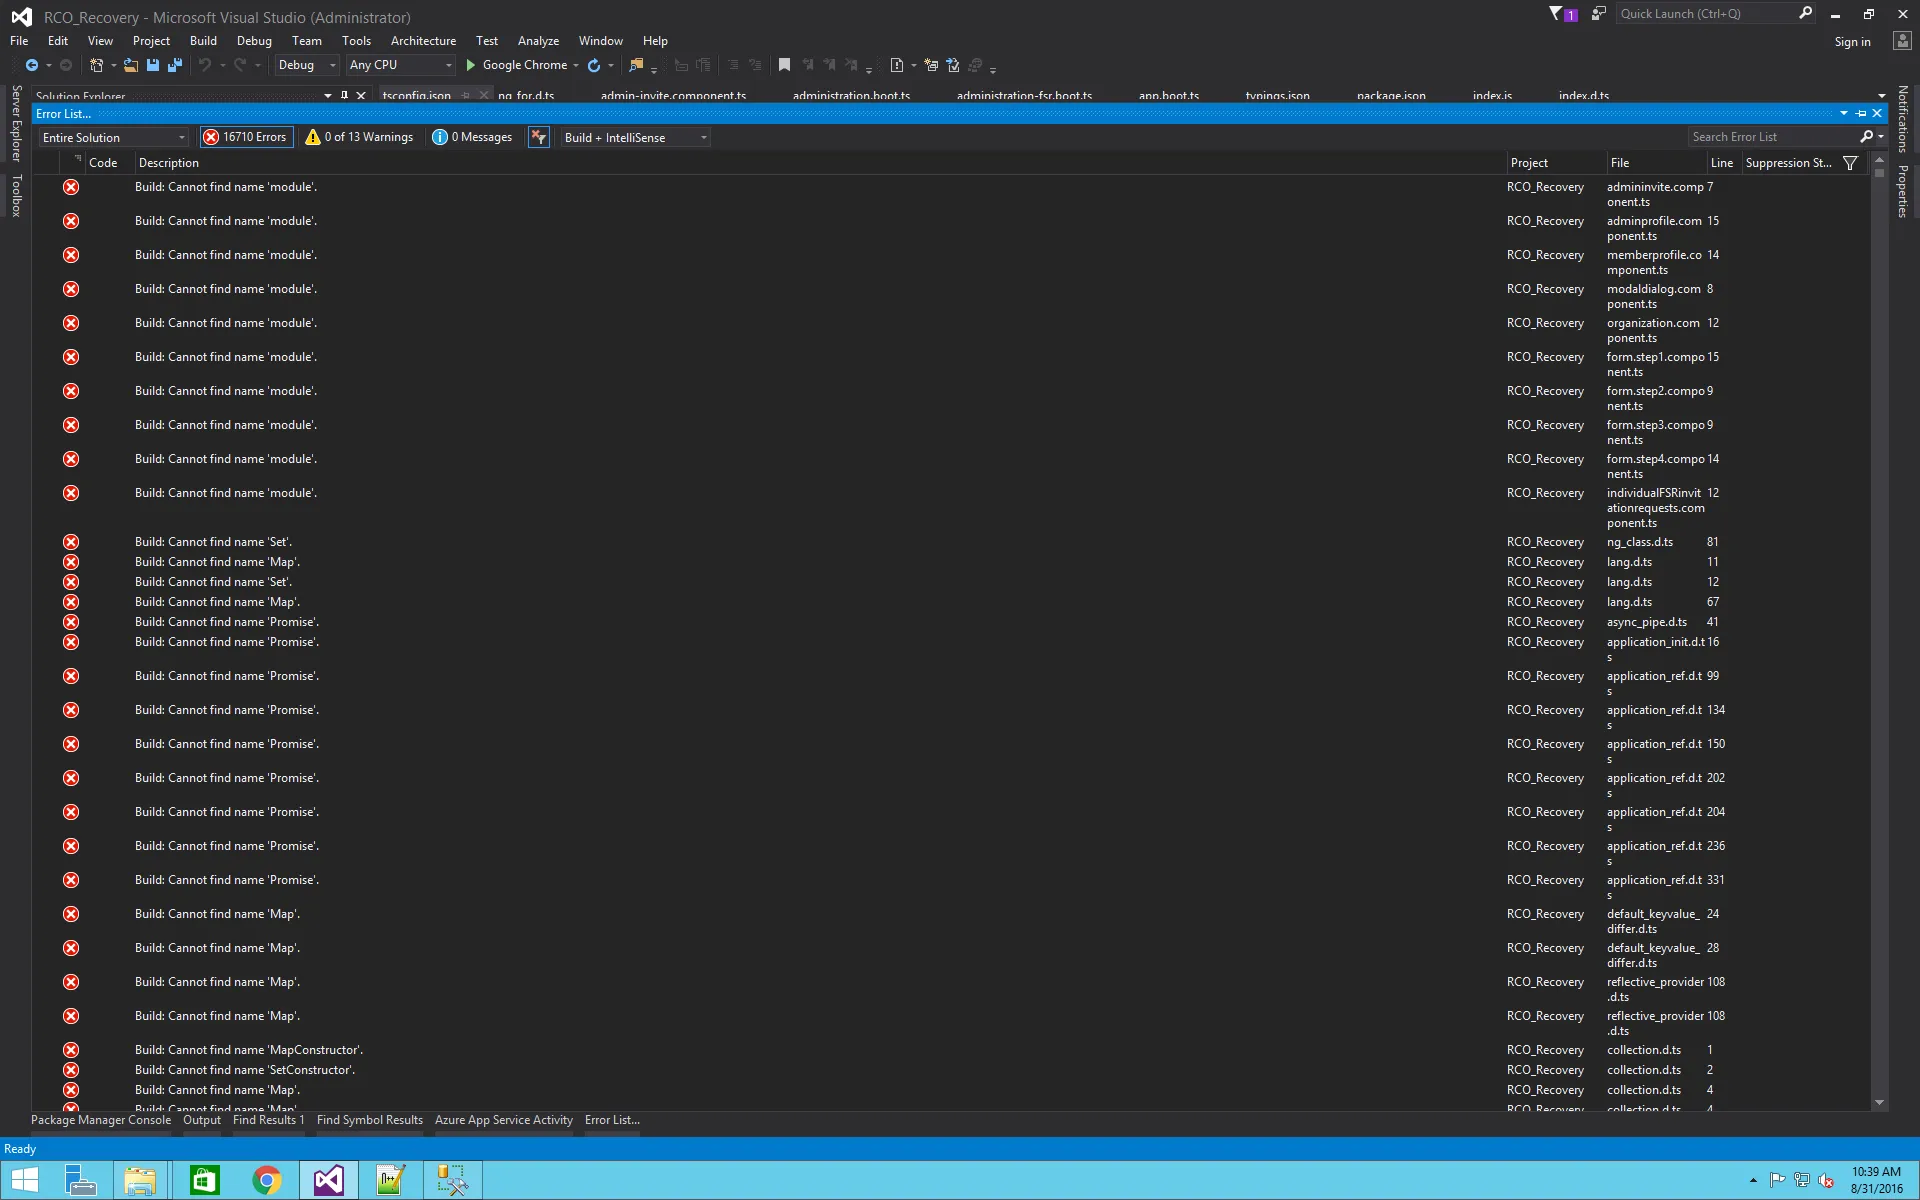This screenshot has height=1200, width=1920.
Task: Click Sign in at top right
Action: (x=1852, y=42)
